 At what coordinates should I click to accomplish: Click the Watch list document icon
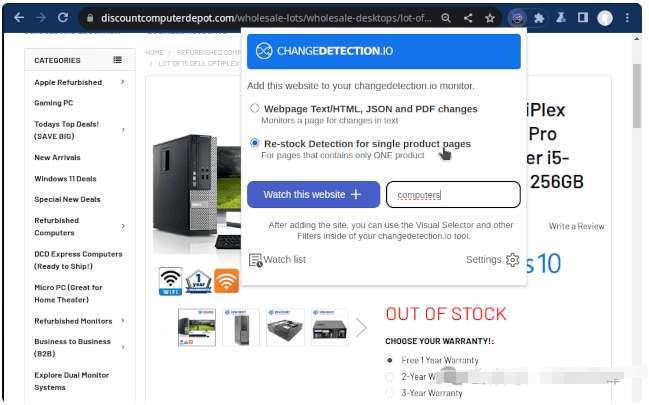point(255,260)
